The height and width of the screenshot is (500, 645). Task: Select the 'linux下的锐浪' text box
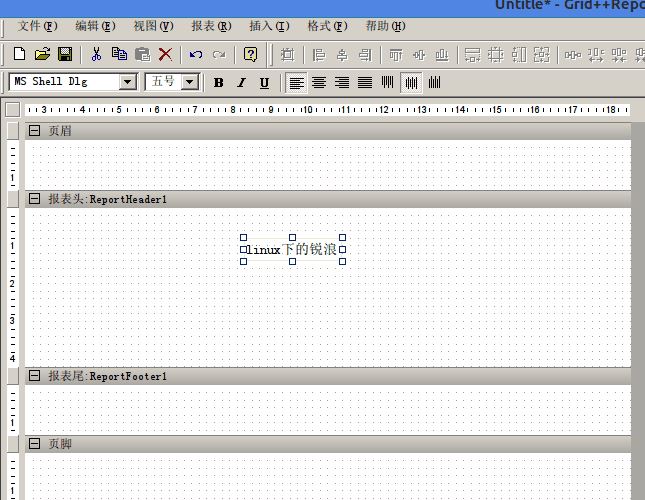pos(292,249)
